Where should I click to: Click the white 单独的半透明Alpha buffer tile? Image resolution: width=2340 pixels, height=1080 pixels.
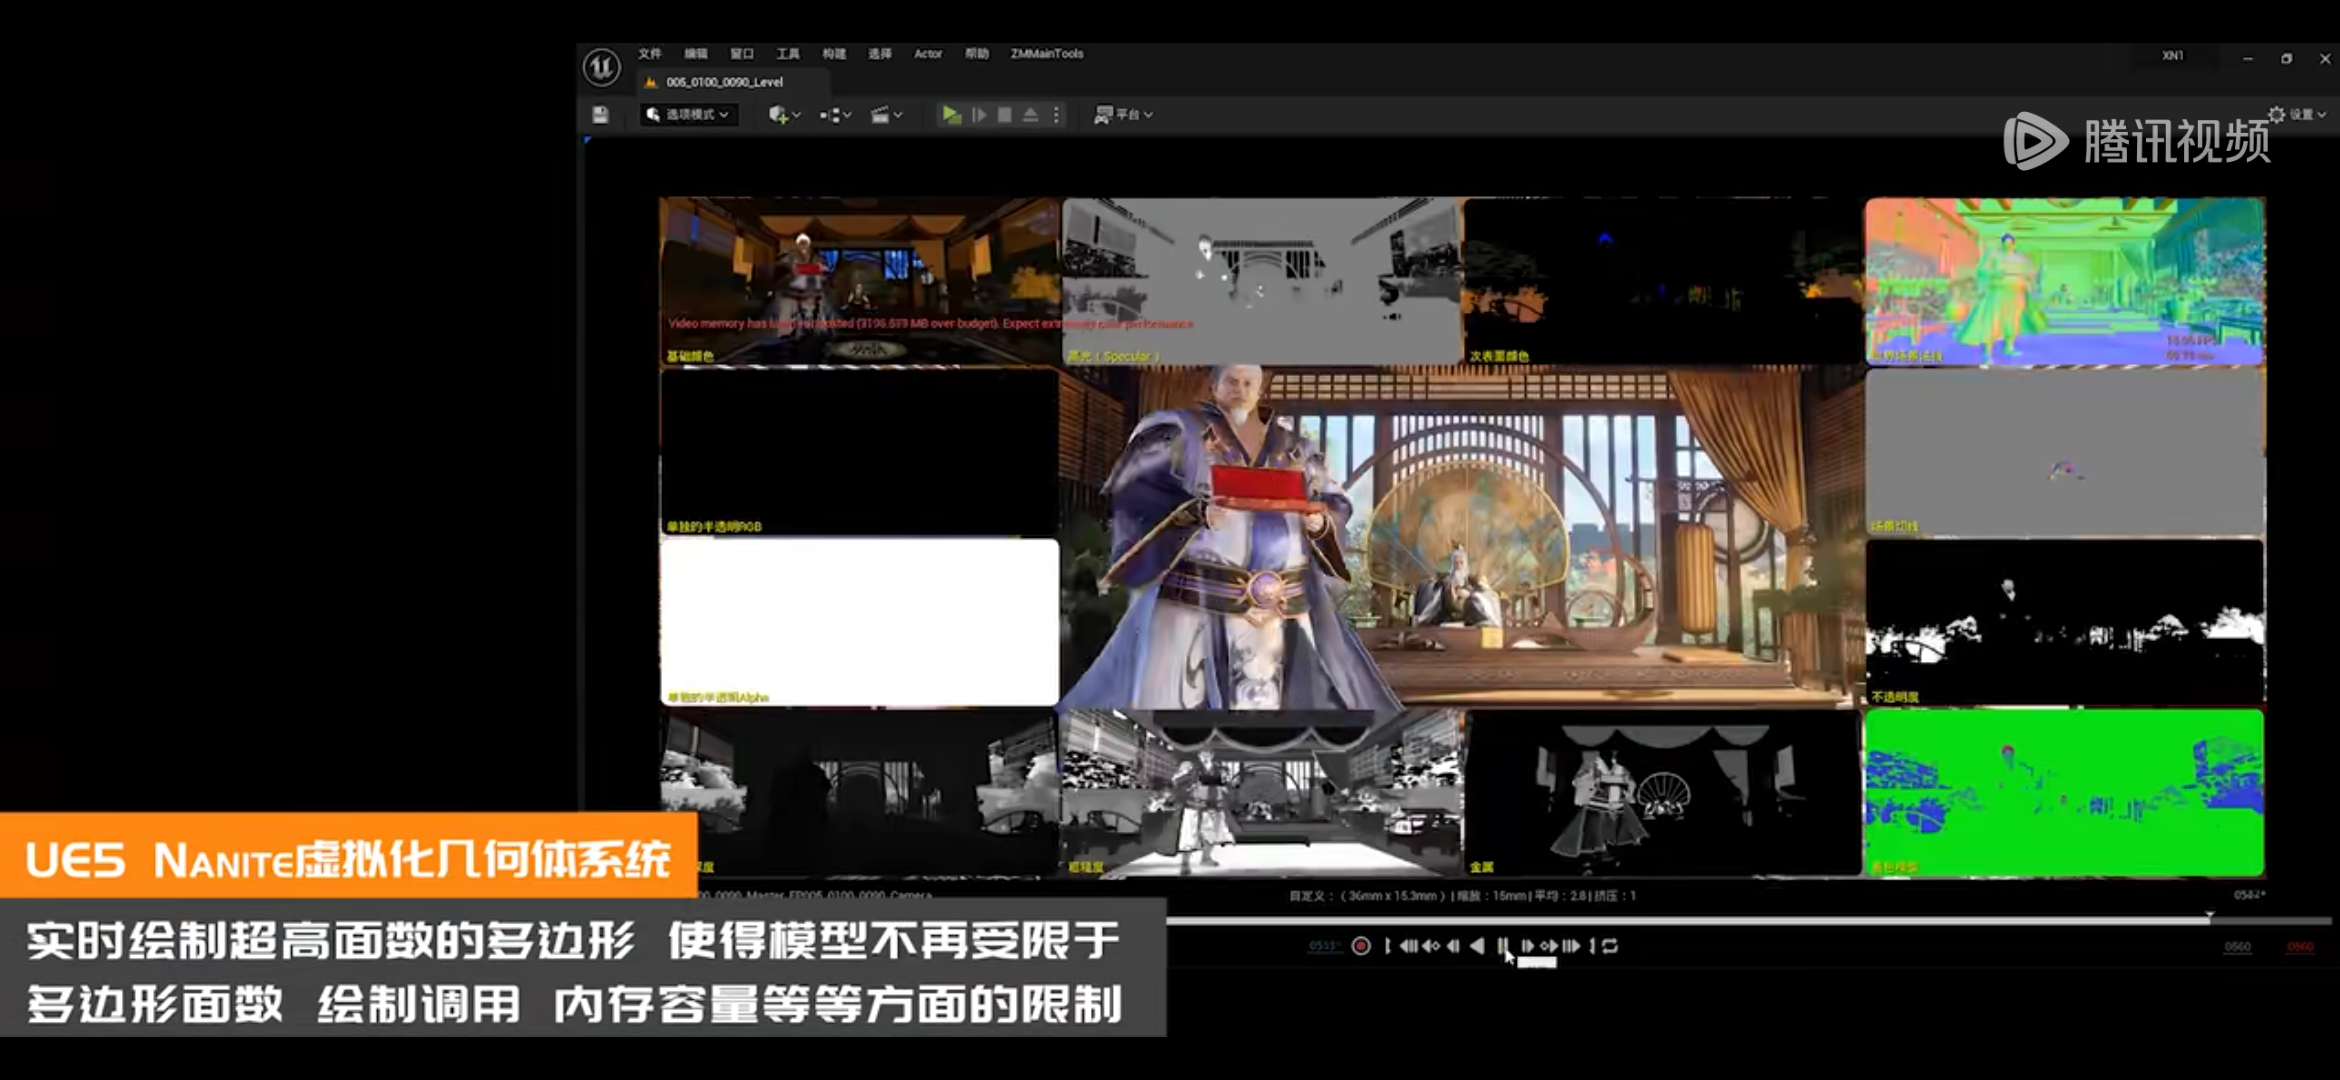pos(859,622)
